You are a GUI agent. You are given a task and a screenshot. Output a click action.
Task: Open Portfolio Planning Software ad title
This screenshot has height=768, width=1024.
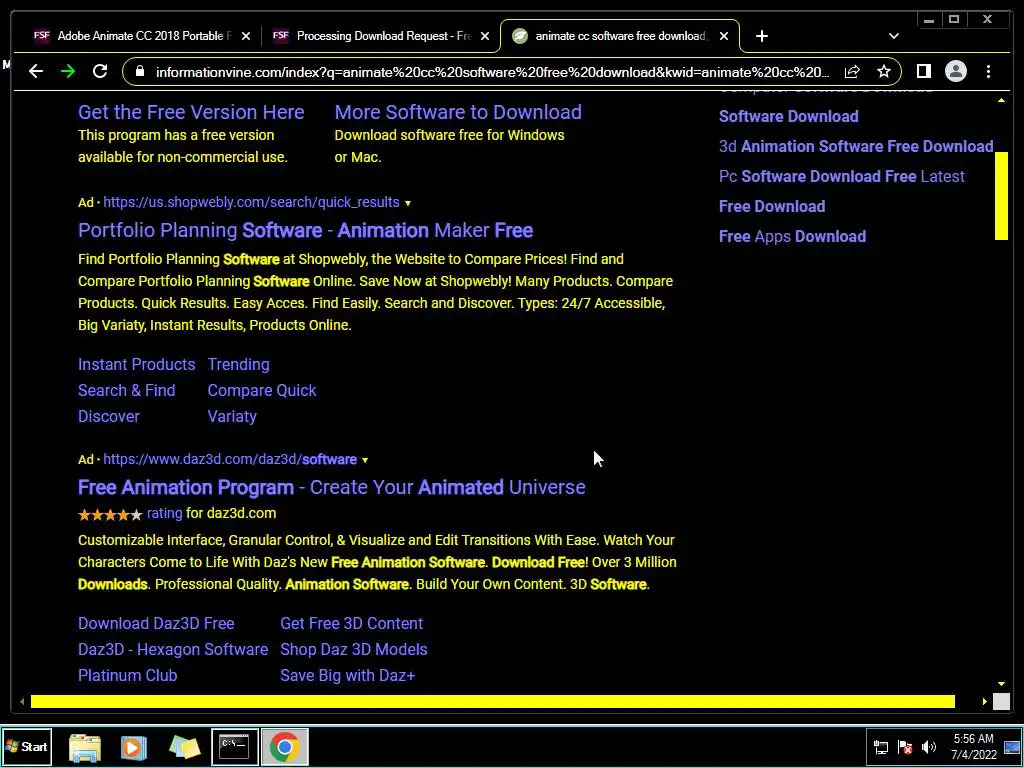coord(305,230)
